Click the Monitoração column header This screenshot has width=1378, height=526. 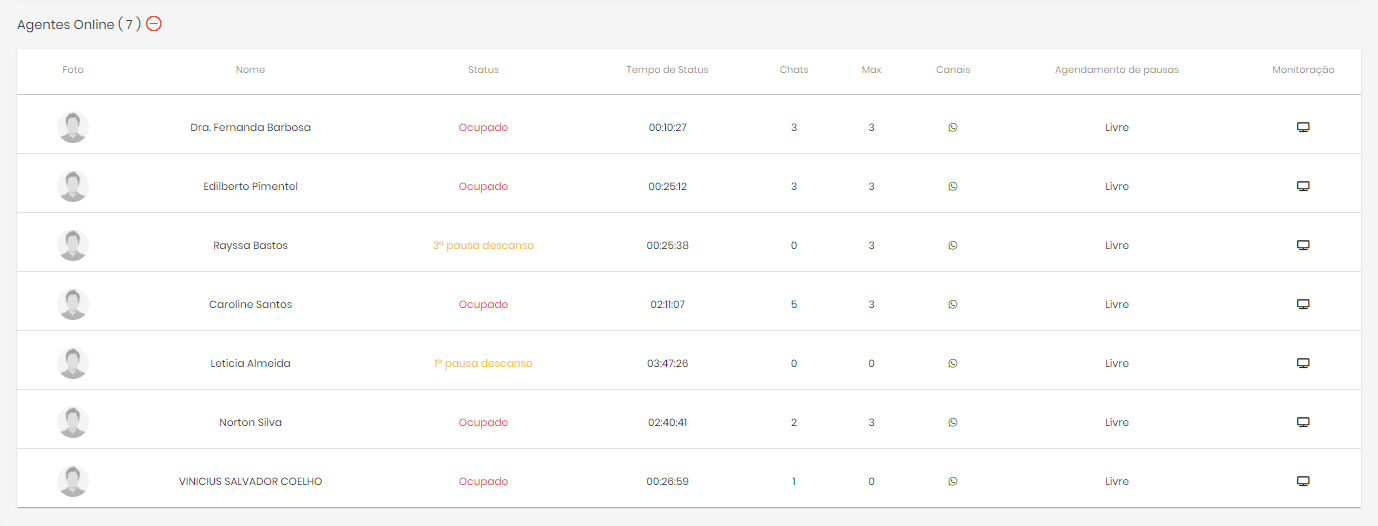click(1303, 70)
